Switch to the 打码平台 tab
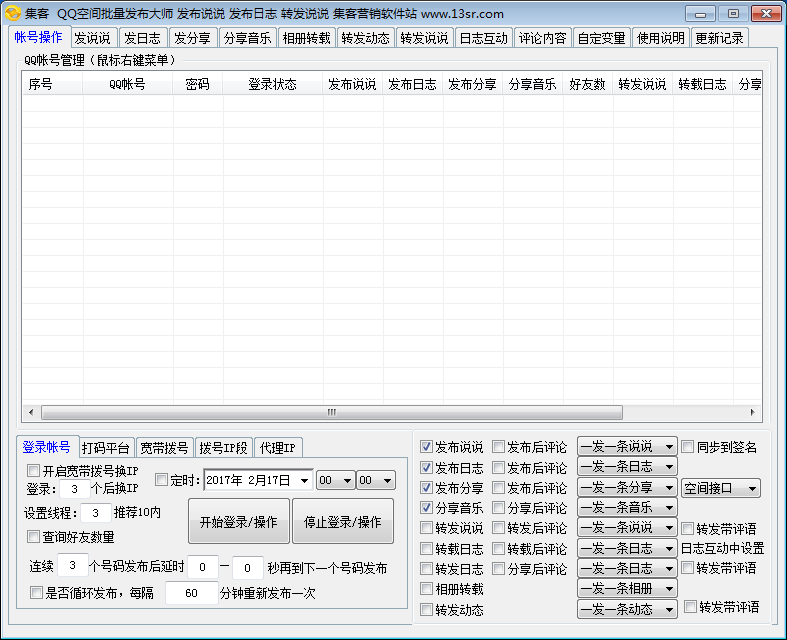787x640 pixels. (105, 448)
